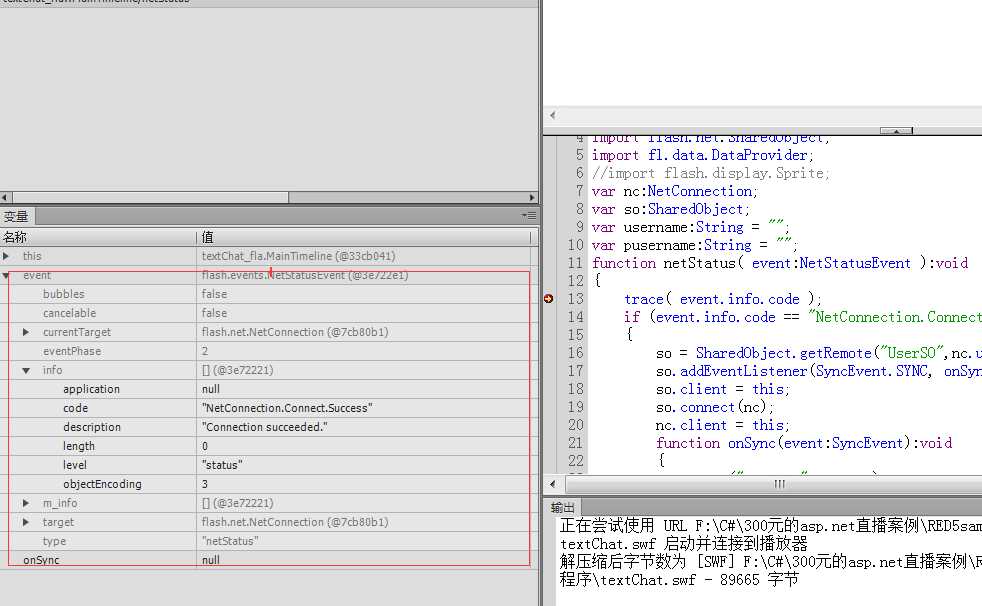
Task: Select the 'type' variable row
Action: point(269,541)
